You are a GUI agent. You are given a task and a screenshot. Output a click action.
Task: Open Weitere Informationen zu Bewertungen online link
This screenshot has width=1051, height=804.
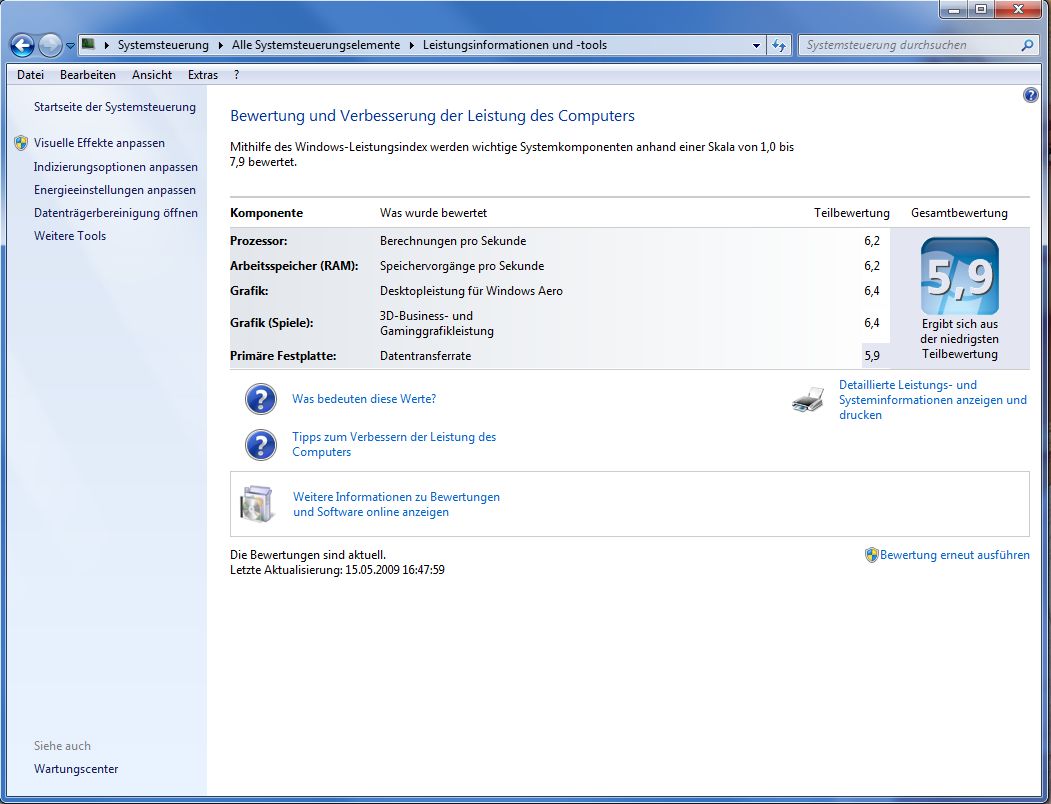396,504
